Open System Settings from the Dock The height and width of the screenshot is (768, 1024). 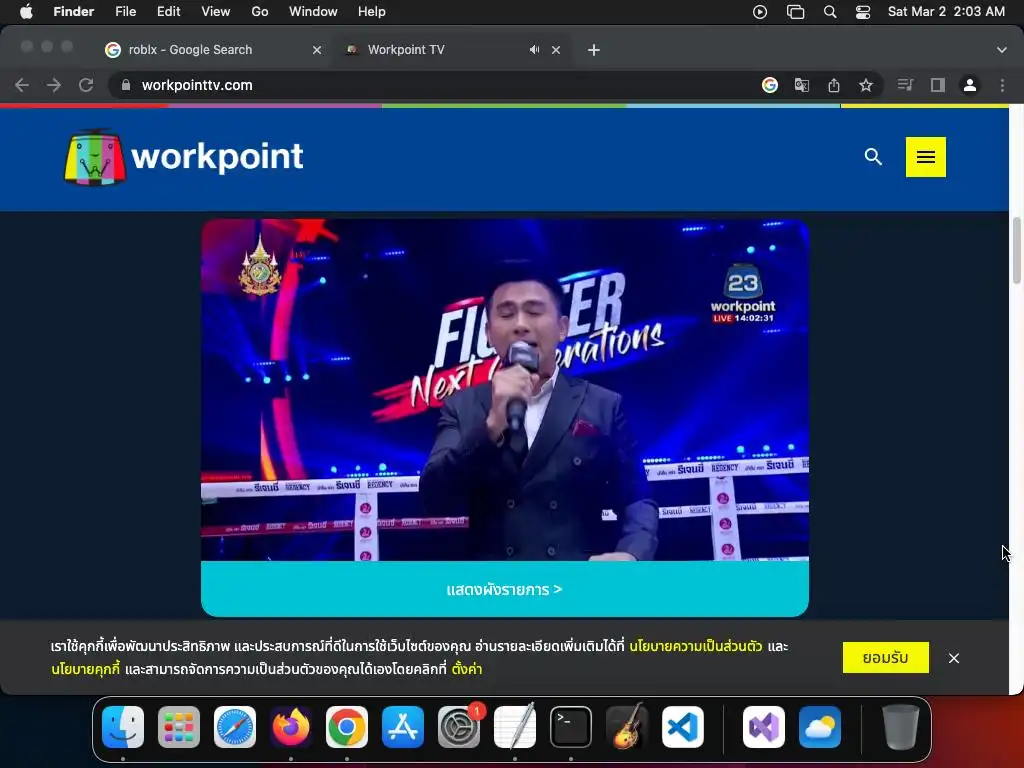459,727
